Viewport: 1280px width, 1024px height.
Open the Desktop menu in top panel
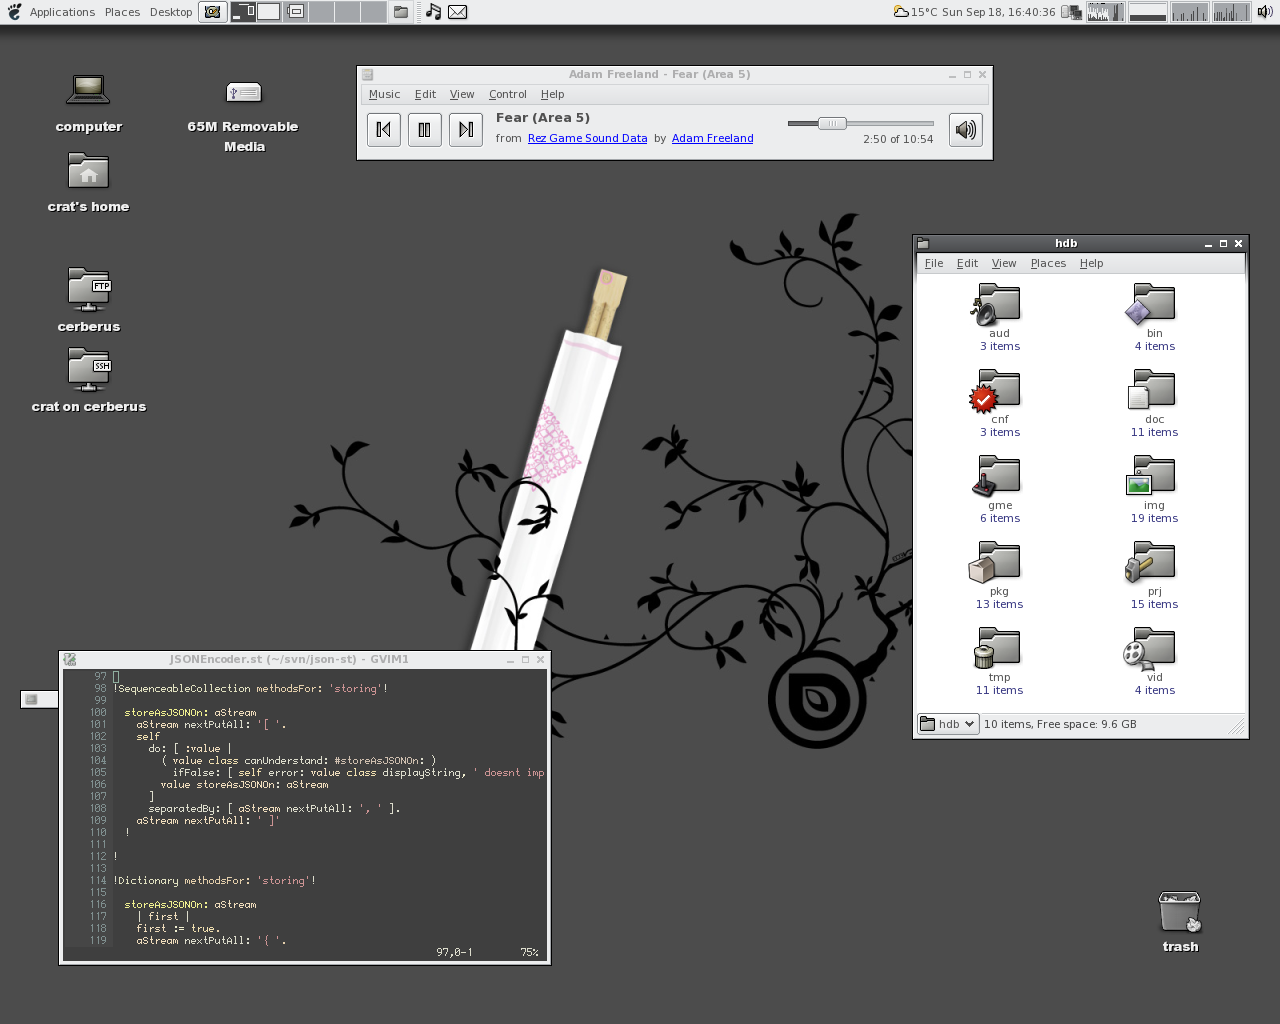tap(171, 12)
